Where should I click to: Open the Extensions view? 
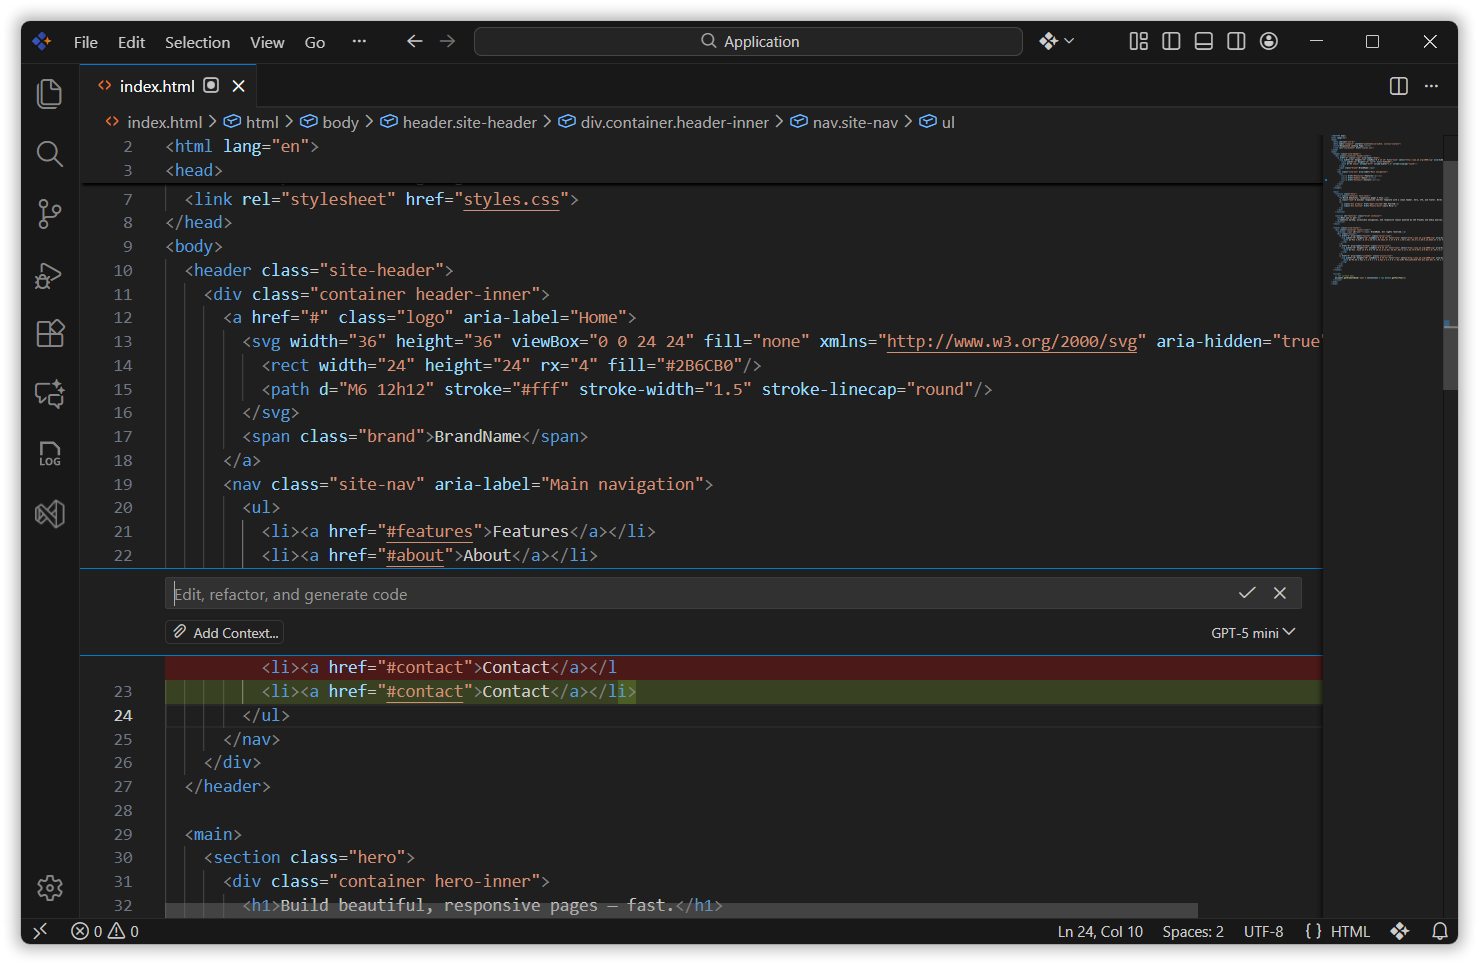click(x=49, y=333)
